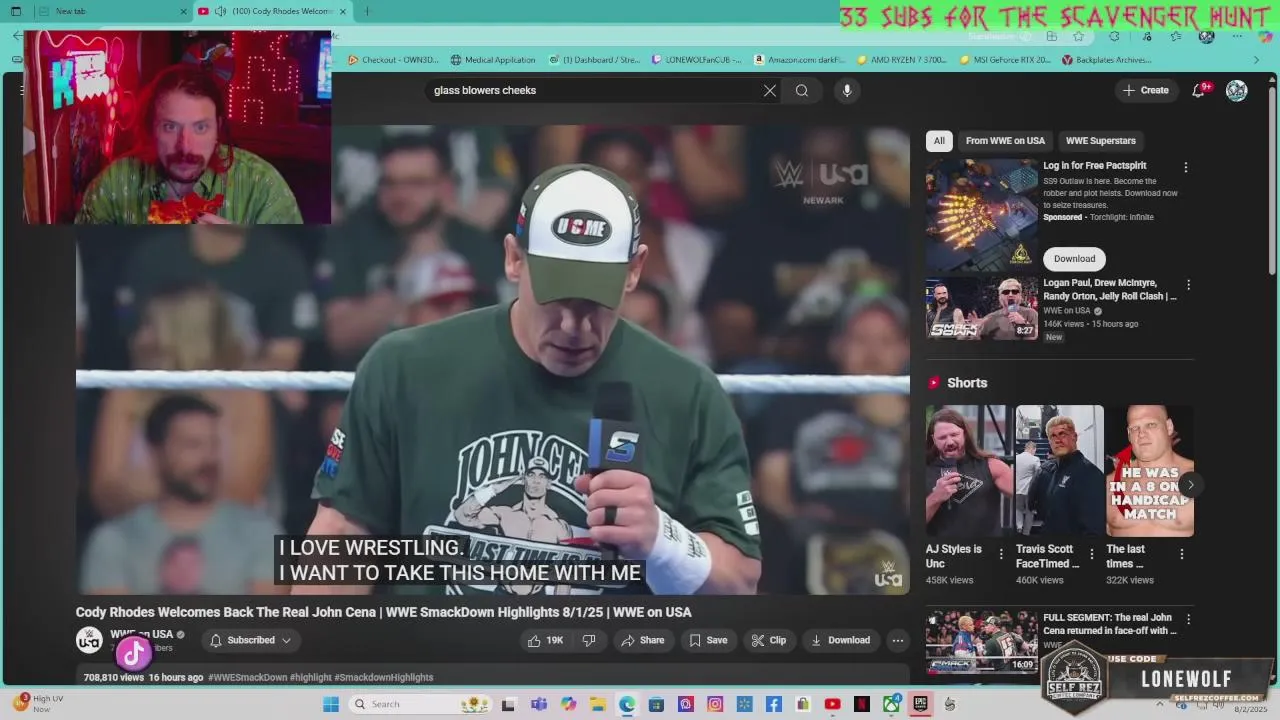Open more actions menu beside Download

(x=897, y=640)
